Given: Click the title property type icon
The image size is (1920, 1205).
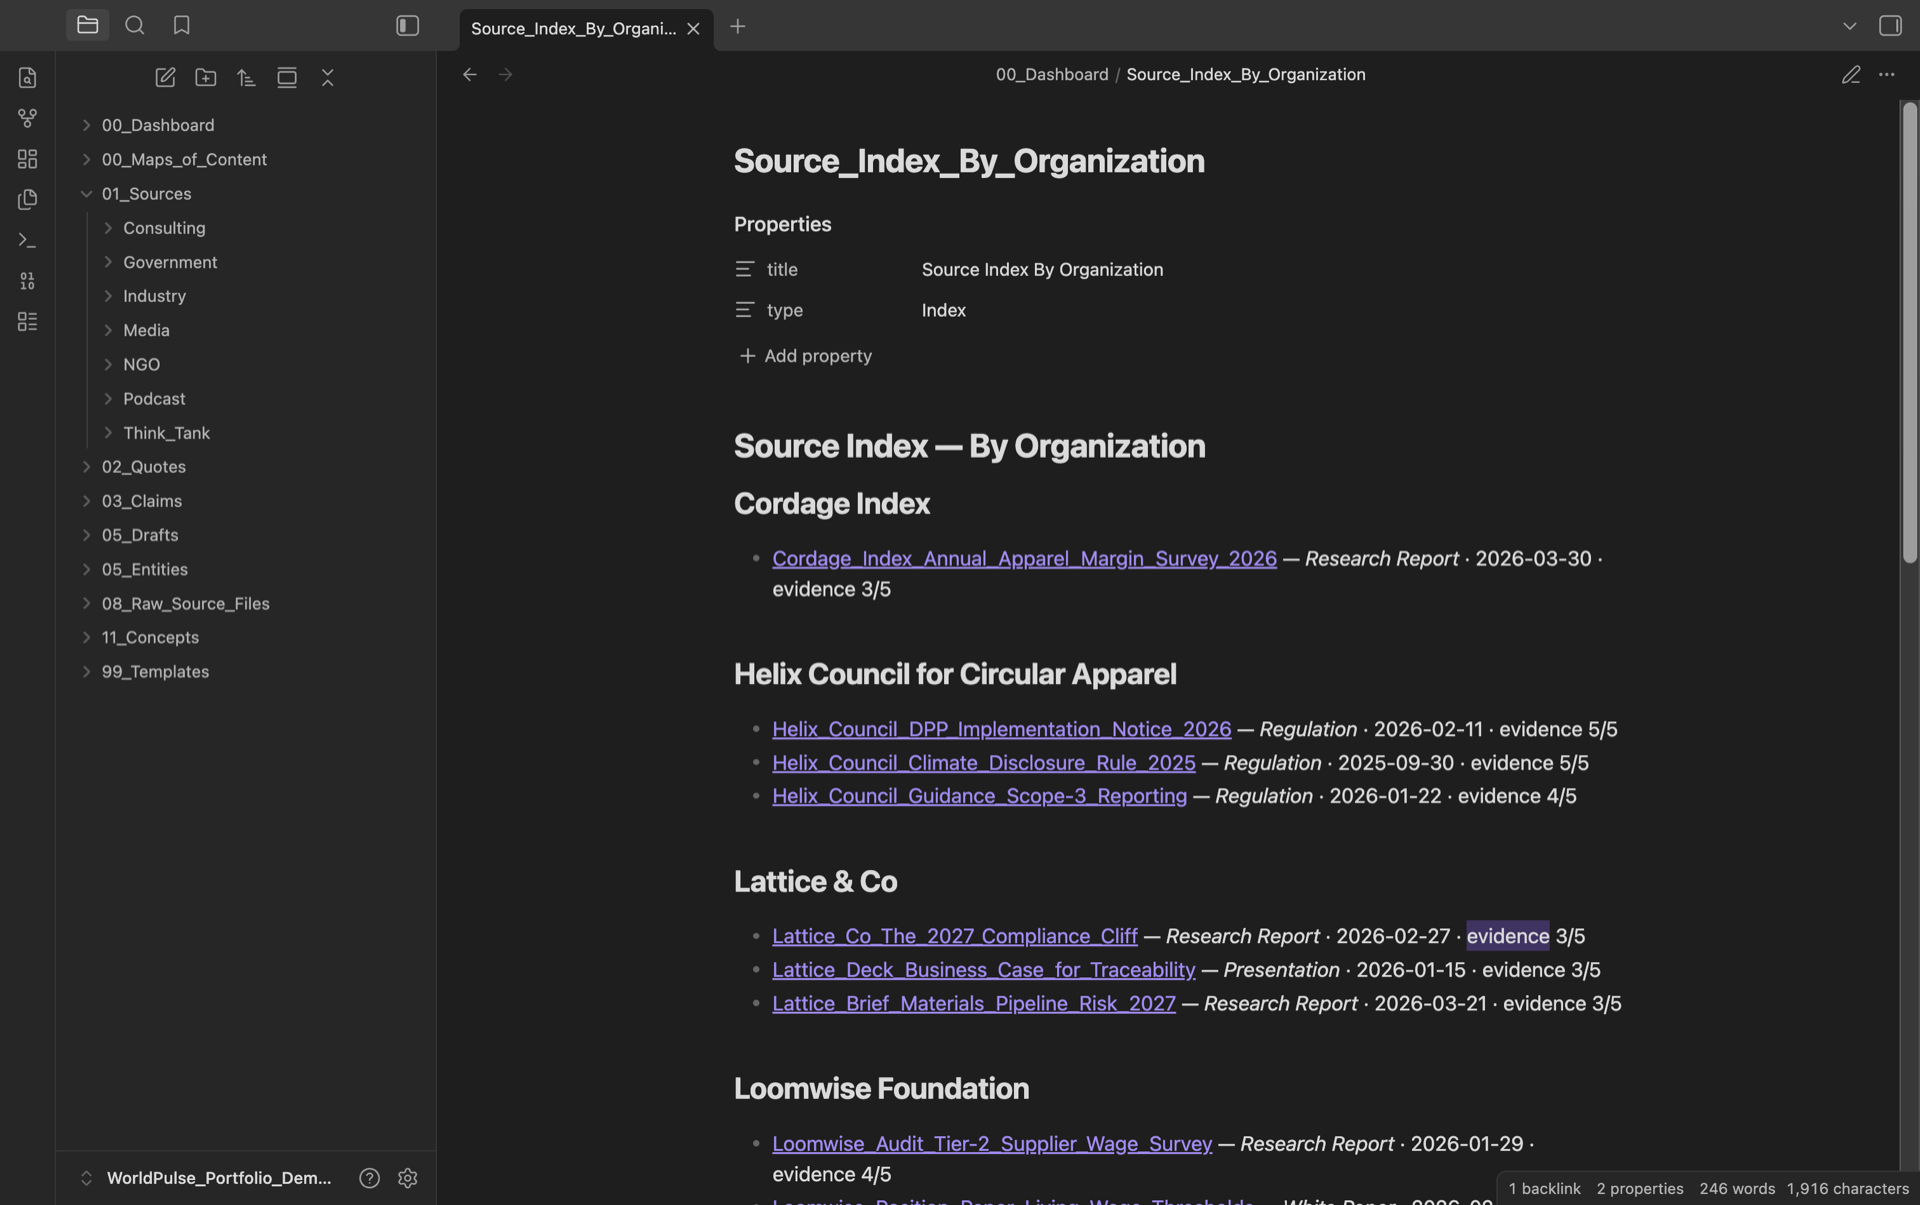Looking at the screenshot, I should point(744,270).
